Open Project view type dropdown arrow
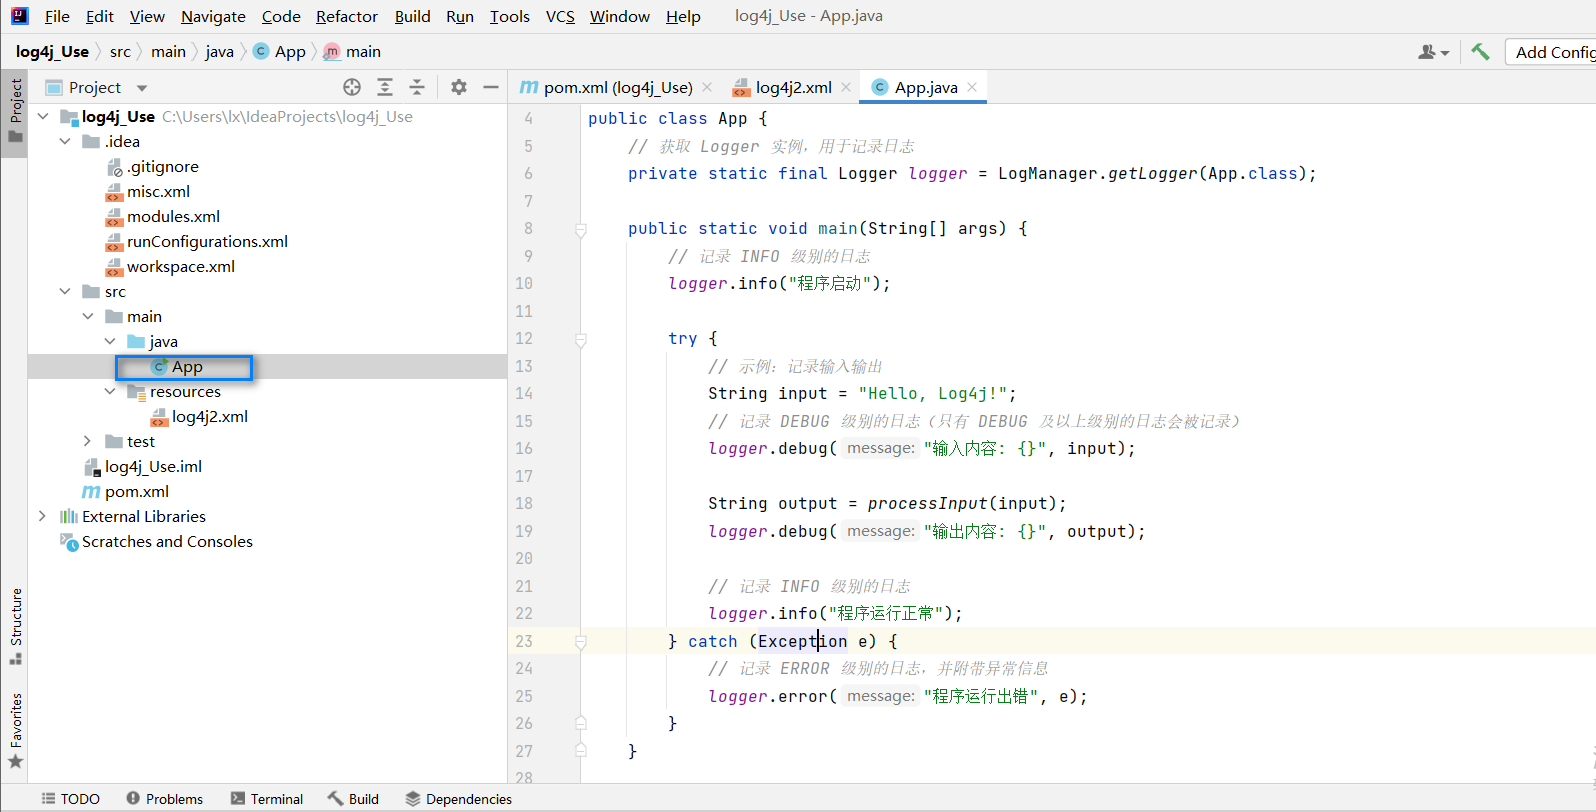The height and width of the screenshot is (812, 1596). coord(142,88)
